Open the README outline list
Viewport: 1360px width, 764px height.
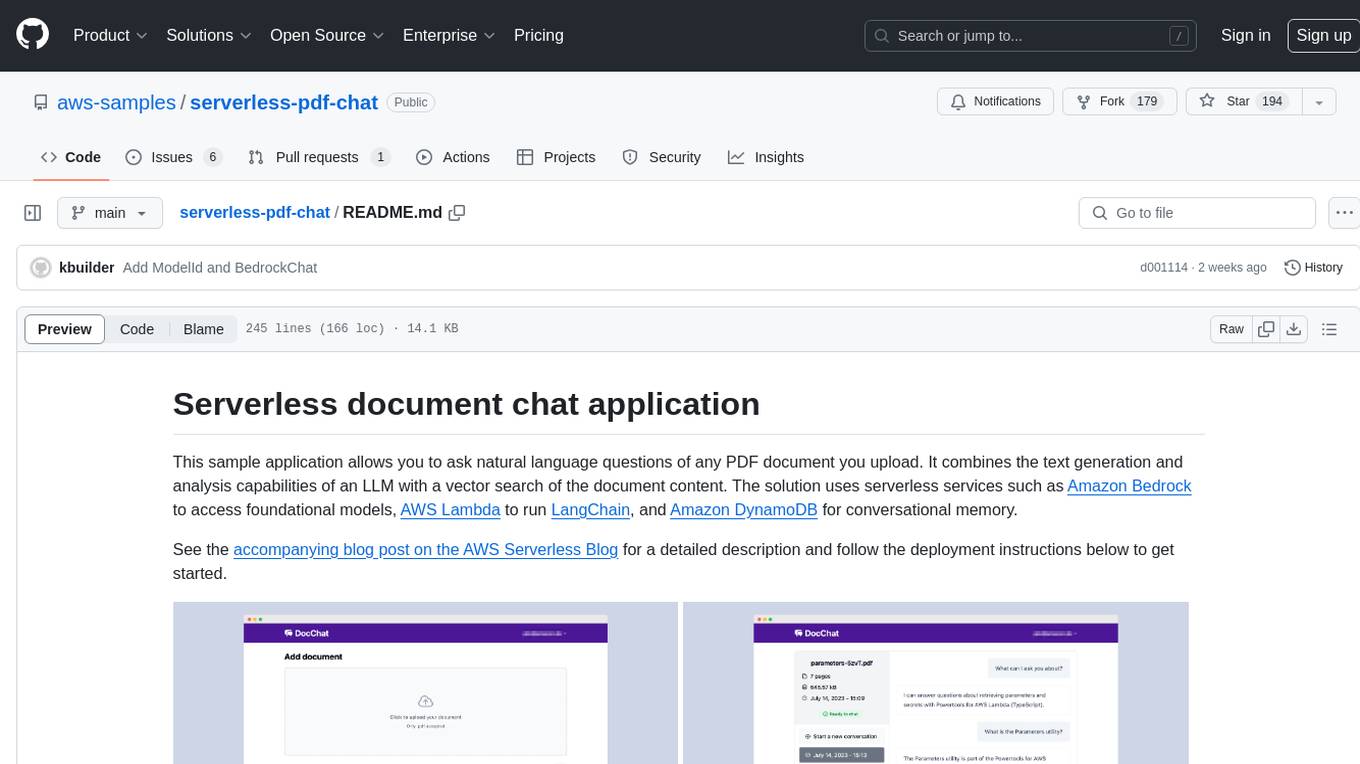(1329, 329)
